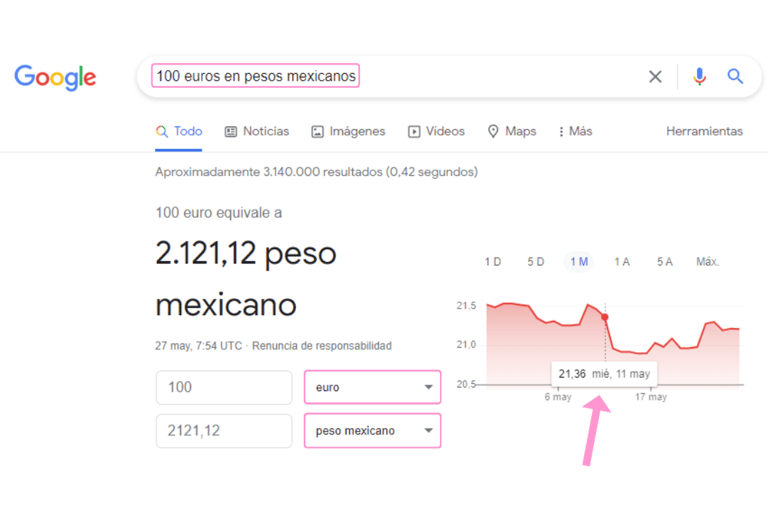
Task: Focus the amount field containing 100
Action: coord(224,387)
